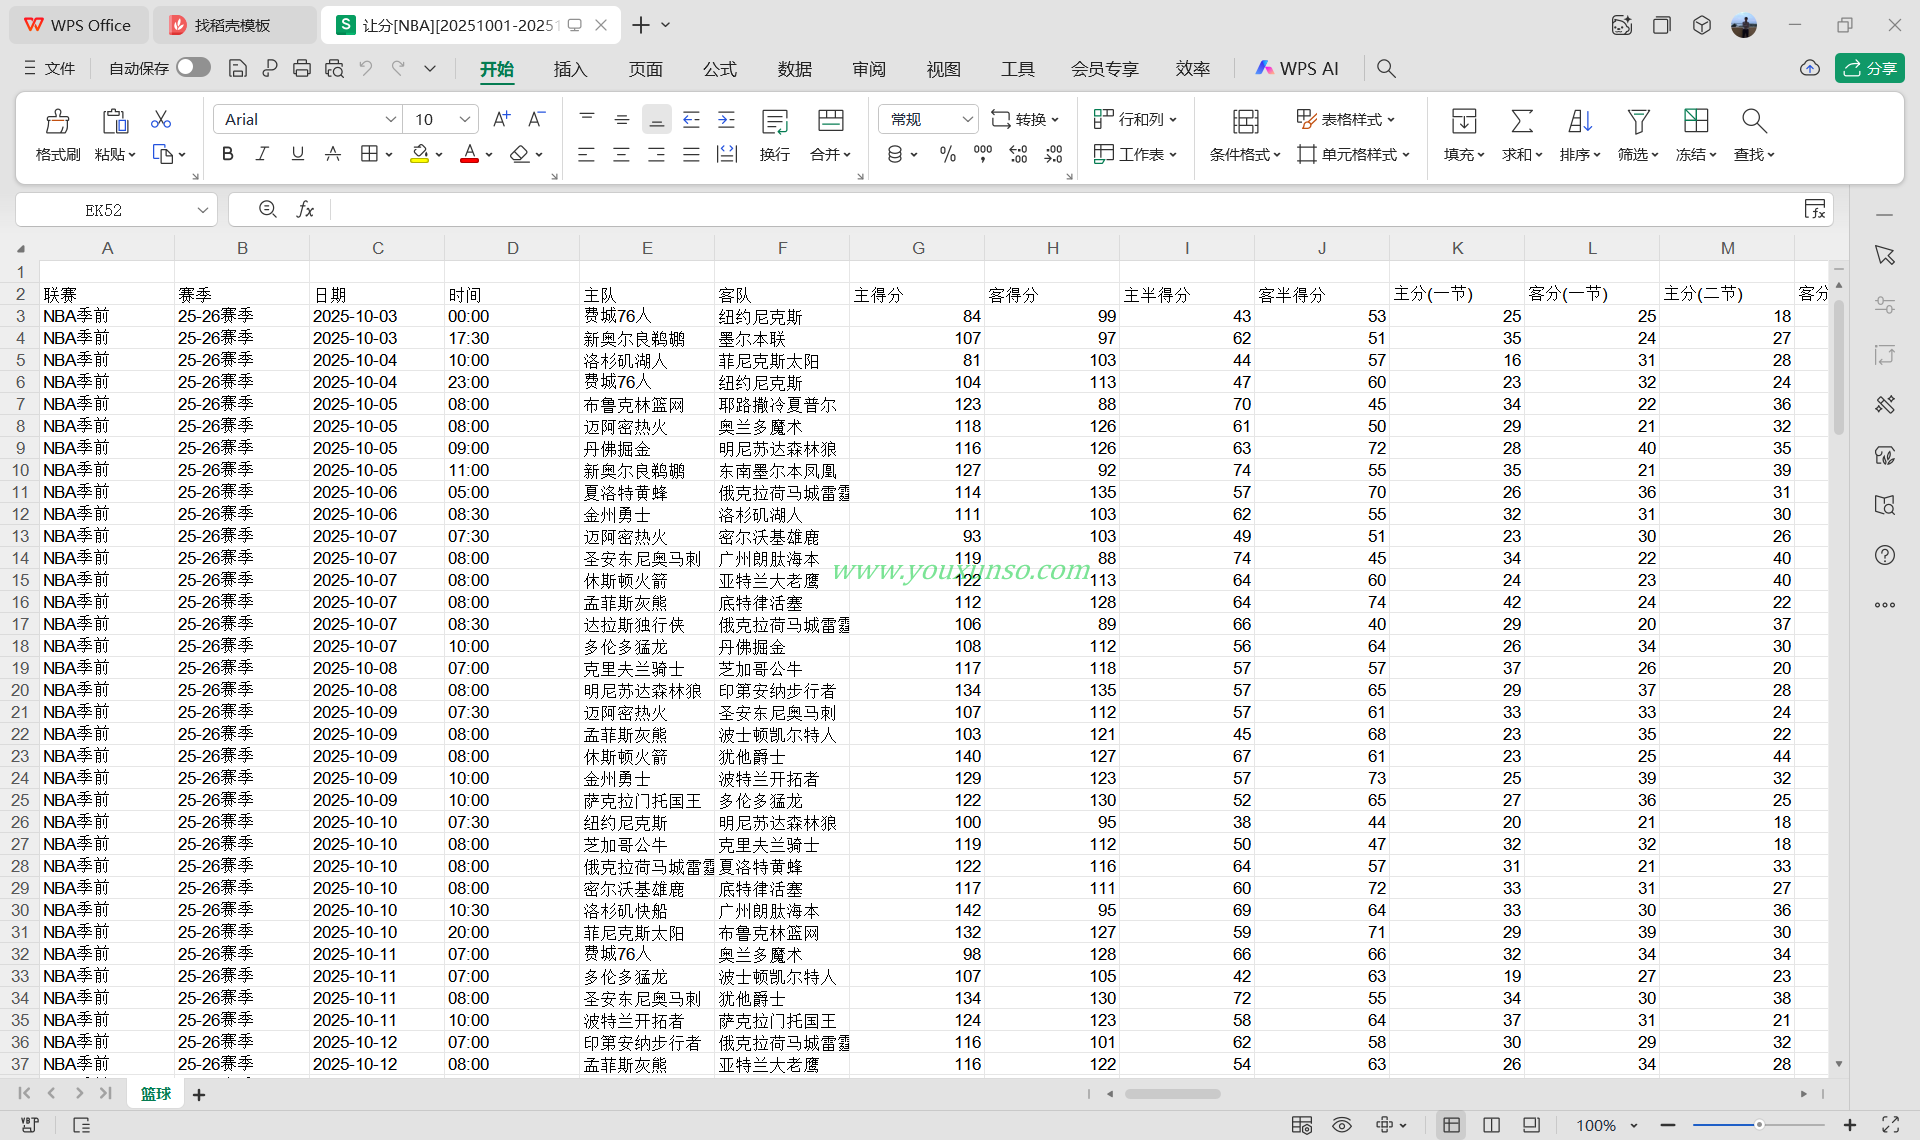Click the 筛选 filter button

pyautogui.click(x=1638, y=134)
